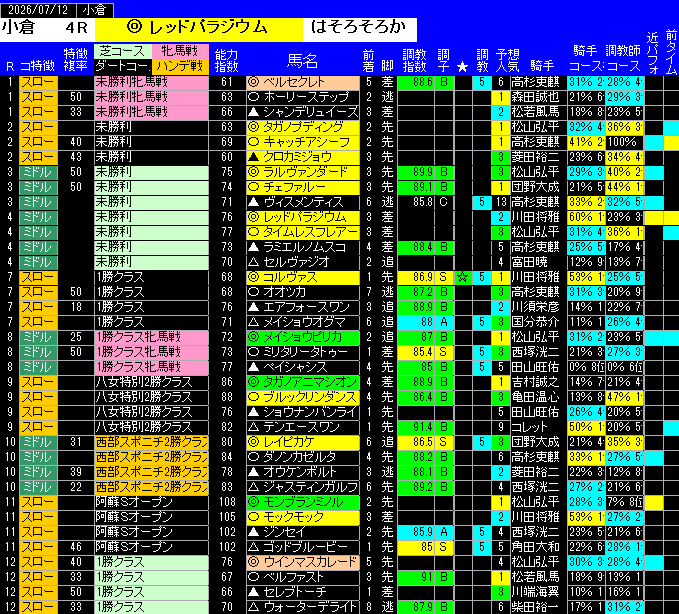Image resolution: width=679 pixels, height=614 pixels.
Task: Select horse レイピカケ
Action: tap(303, 442)
